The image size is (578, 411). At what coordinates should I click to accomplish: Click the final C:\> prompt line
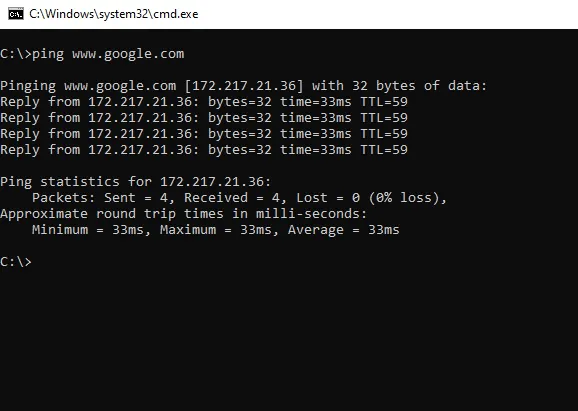point(16,262)
